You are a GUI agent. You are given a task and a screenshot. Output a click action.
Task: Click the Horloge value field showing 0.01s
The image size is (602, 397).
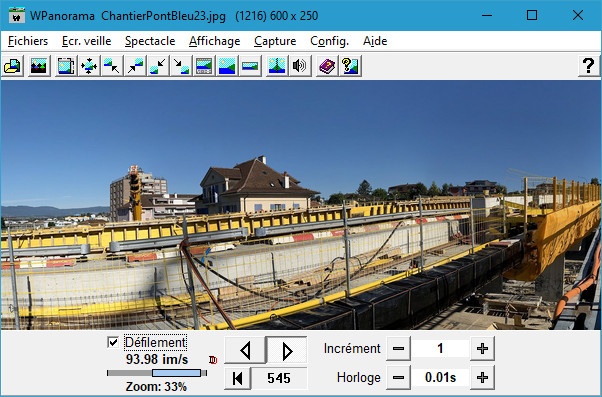440,378
